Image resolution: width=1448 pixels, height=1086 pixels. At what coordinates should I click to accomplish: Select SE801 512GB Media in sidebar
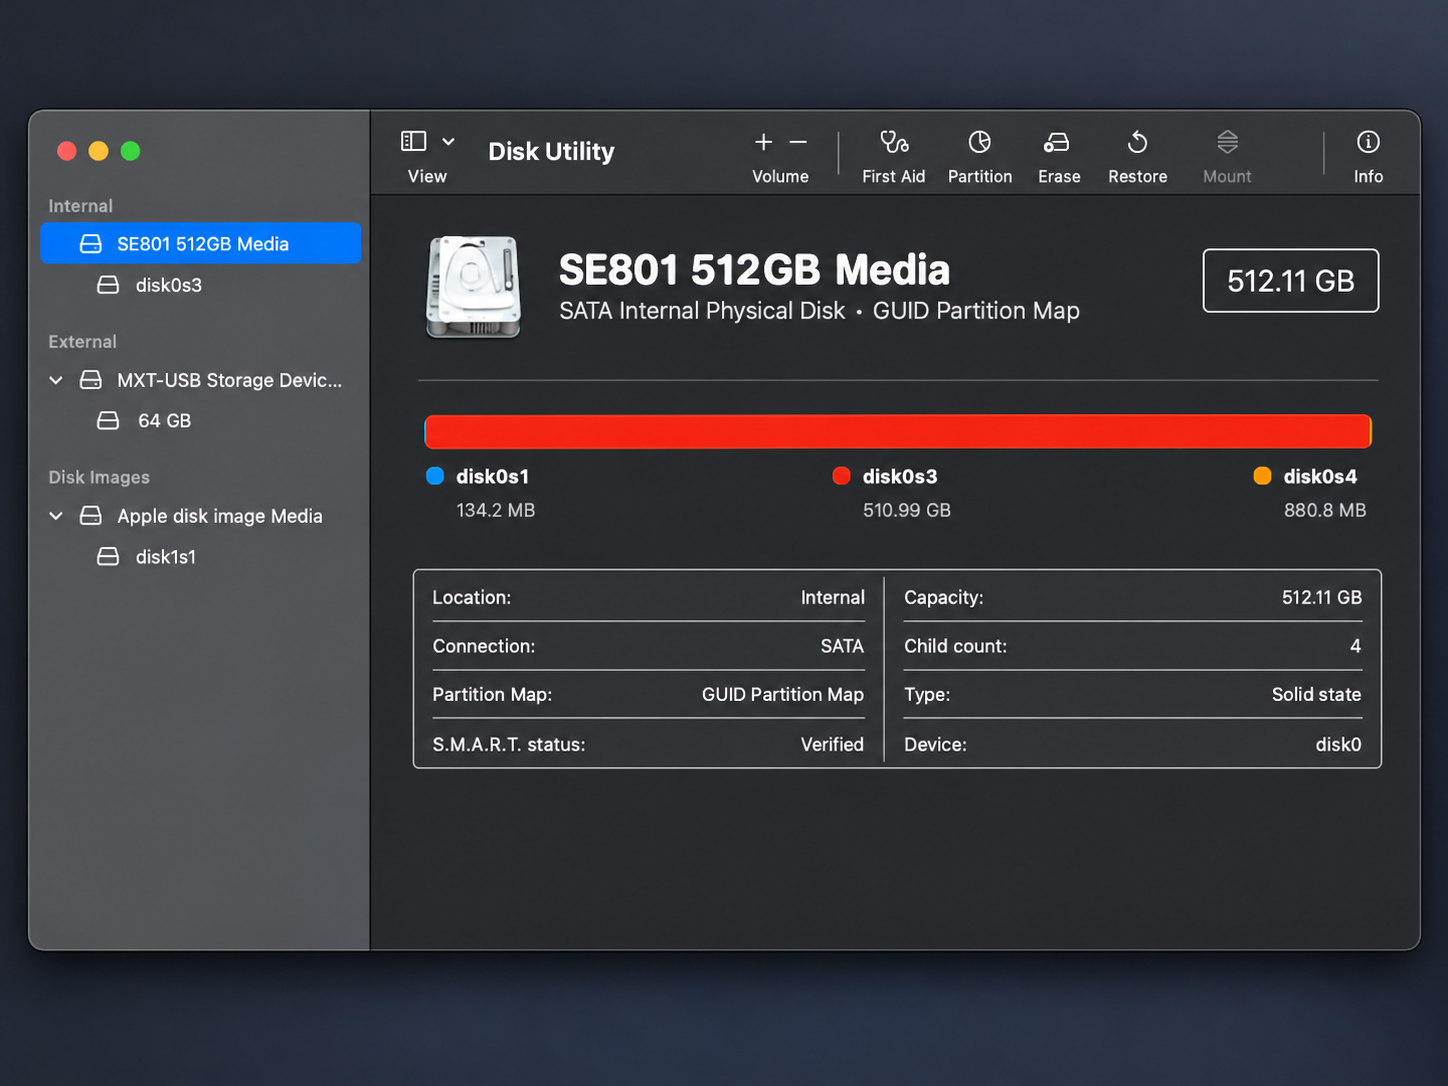point(200,244)
